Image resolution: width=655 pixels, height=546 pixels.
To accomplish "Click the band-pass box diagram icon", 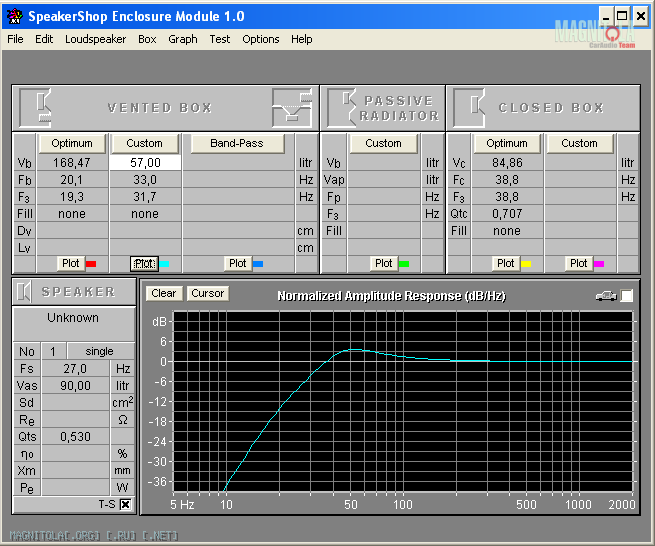I will tap(292, 108).
